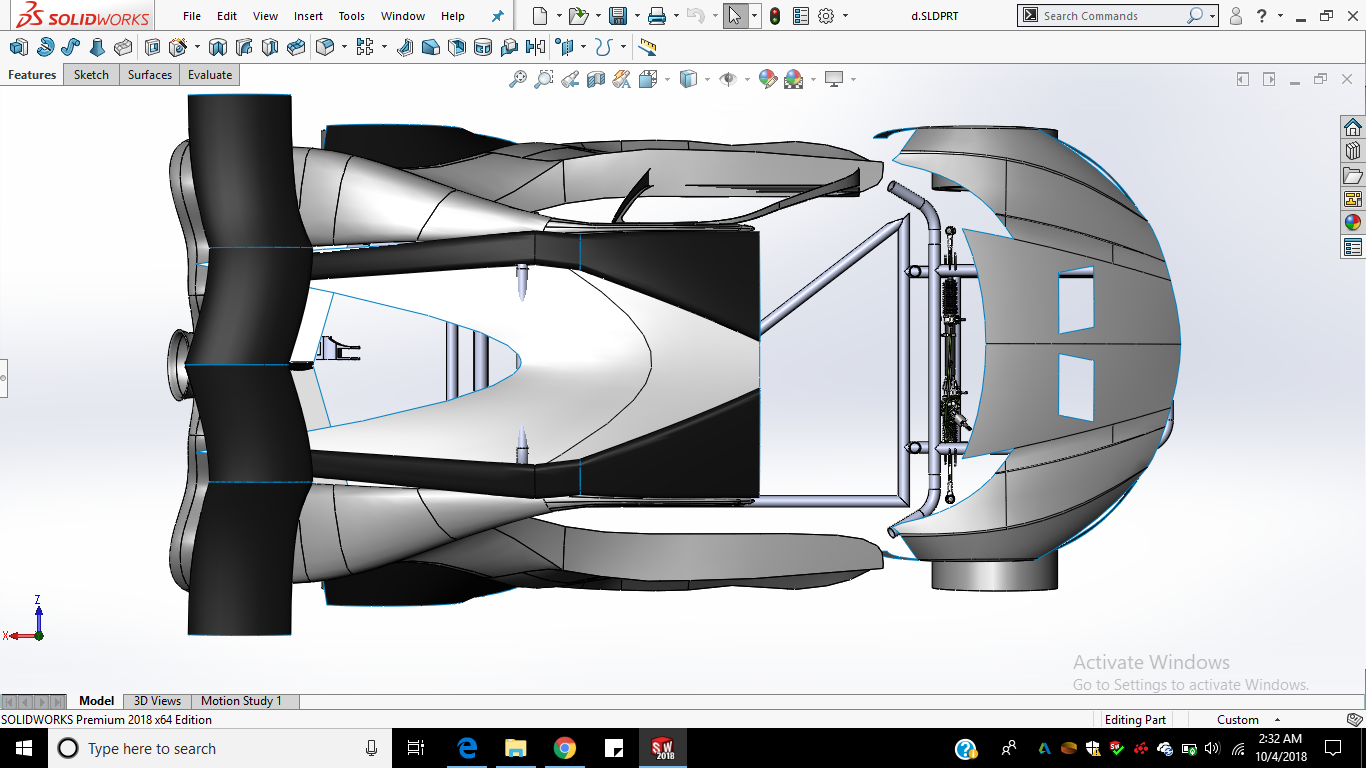Select the Revolved Boss/Base tool

(x=45, y=47)
